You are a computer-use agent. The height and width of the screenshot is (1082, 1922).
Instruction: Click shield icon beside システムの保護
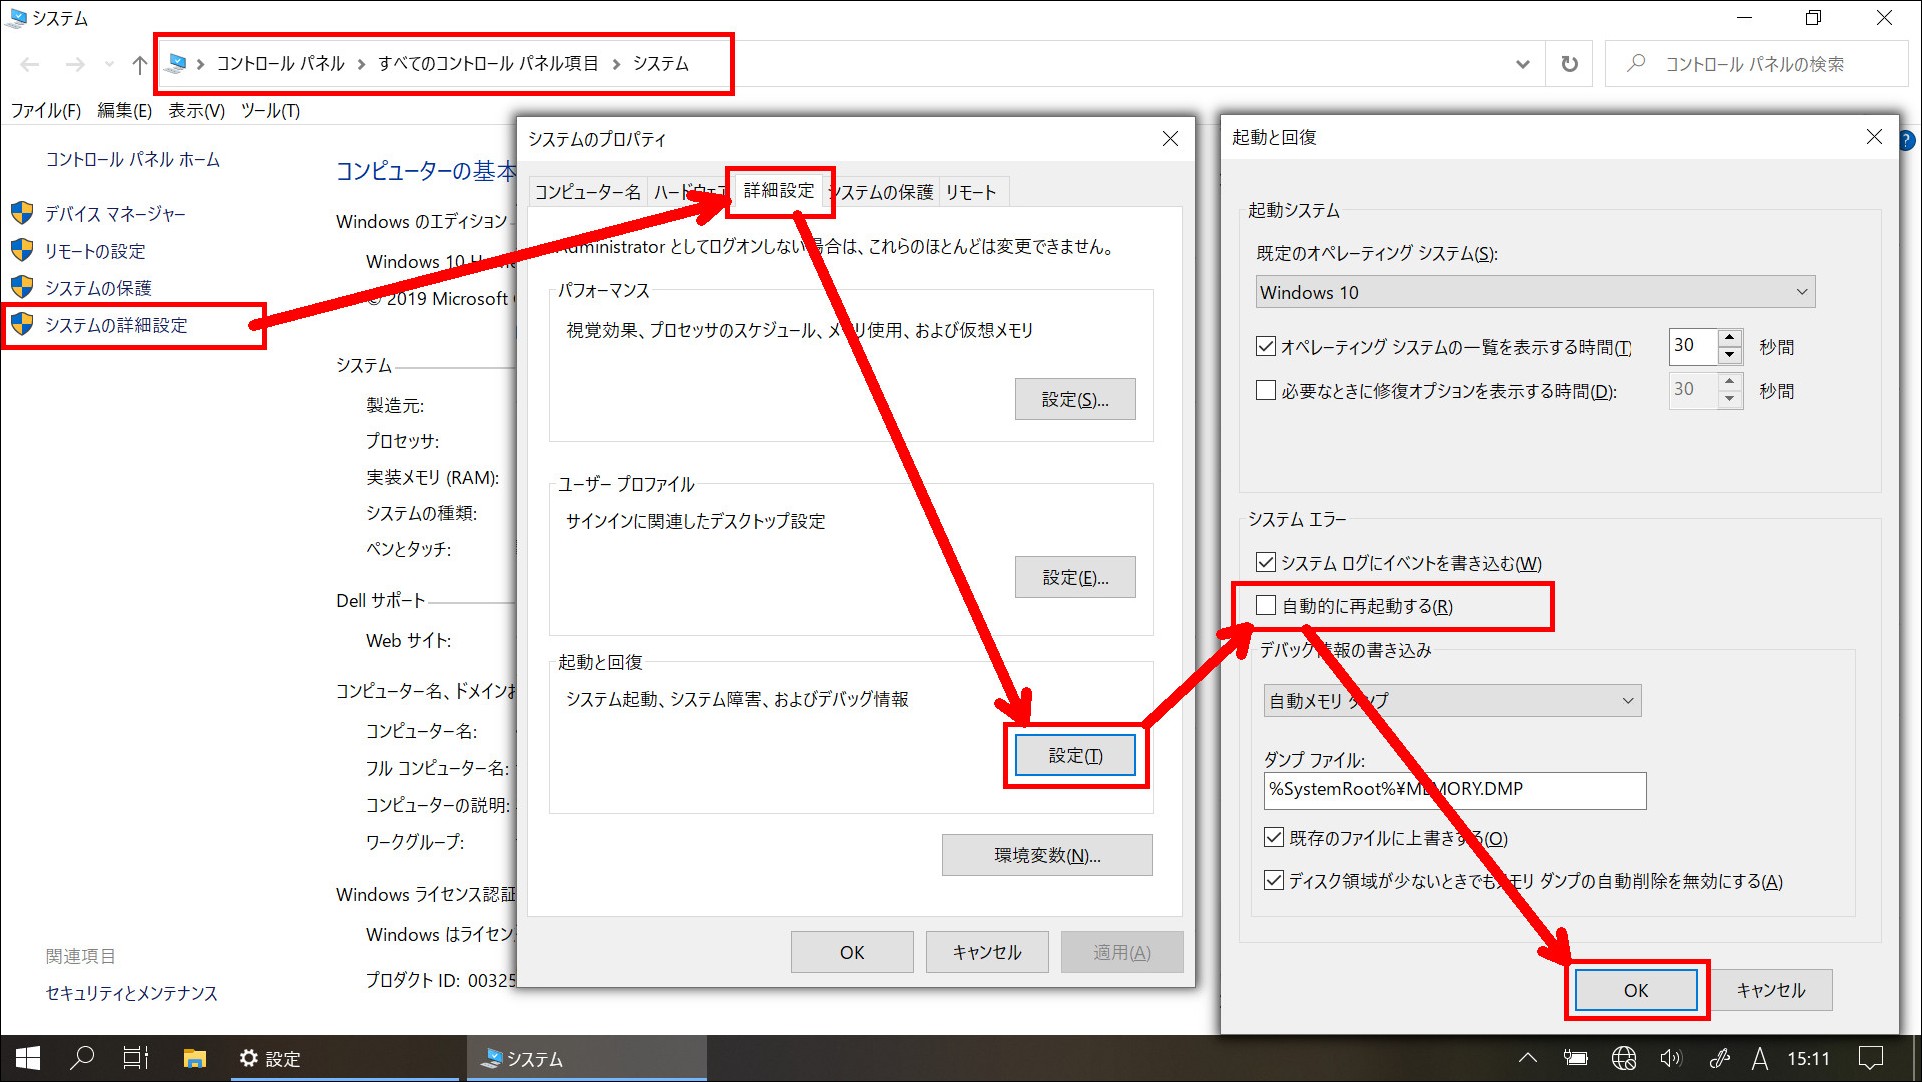(x=22, y=287)
